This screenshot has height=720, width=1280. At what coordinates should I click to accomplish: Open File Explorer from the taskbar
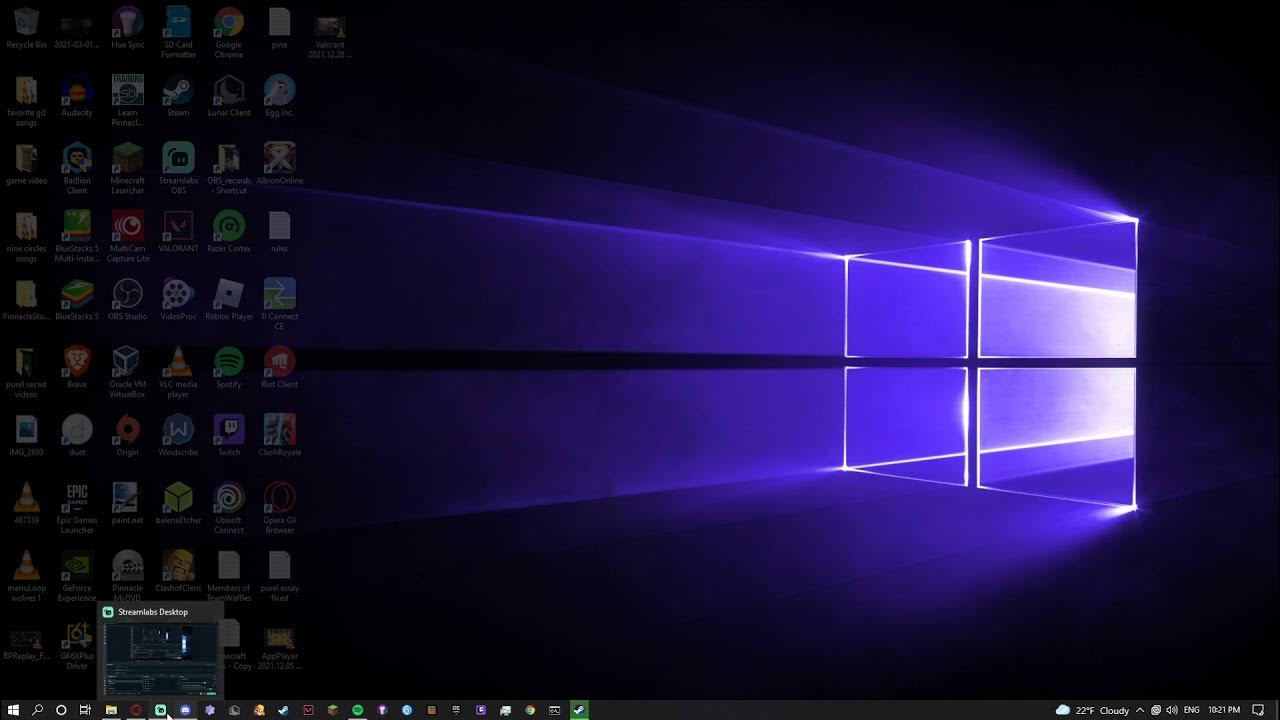[111, 710]
